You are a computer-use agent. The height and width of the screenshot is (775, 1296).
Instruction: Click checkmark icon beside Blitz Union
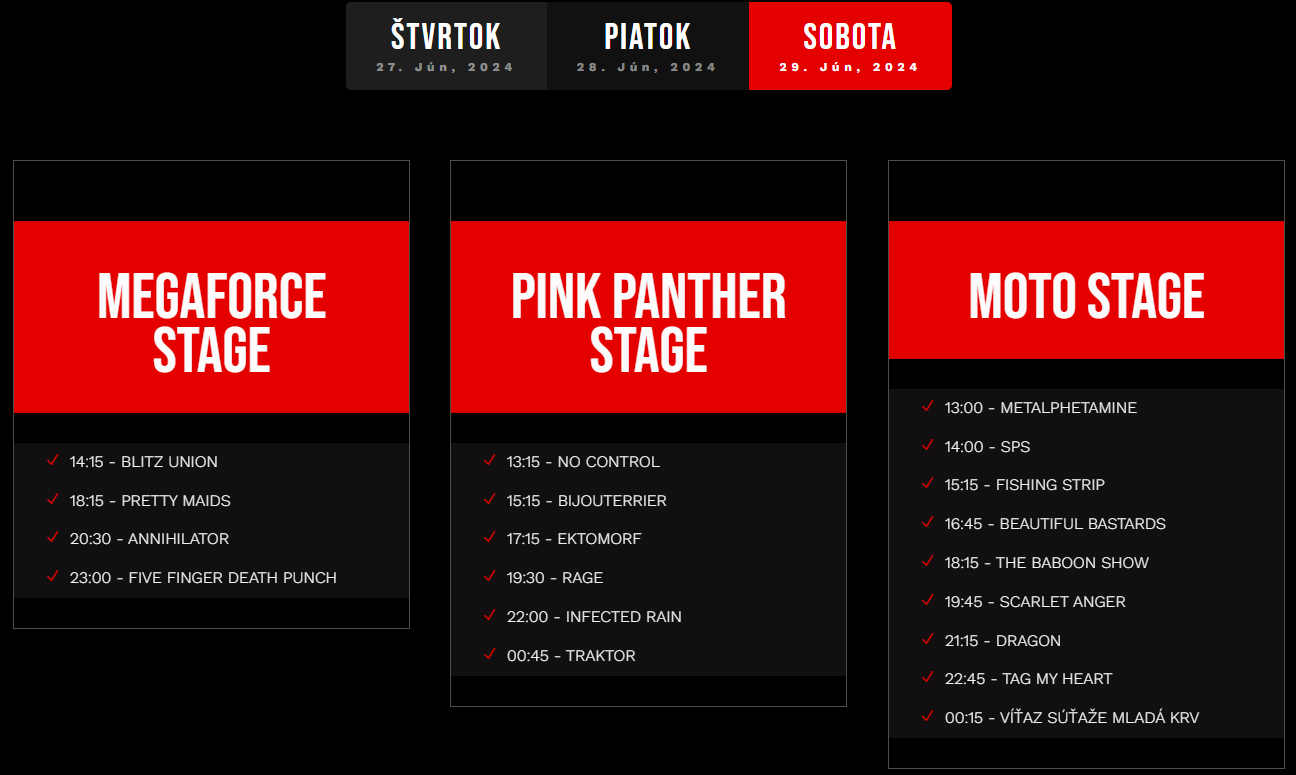[x=53, y=460]
